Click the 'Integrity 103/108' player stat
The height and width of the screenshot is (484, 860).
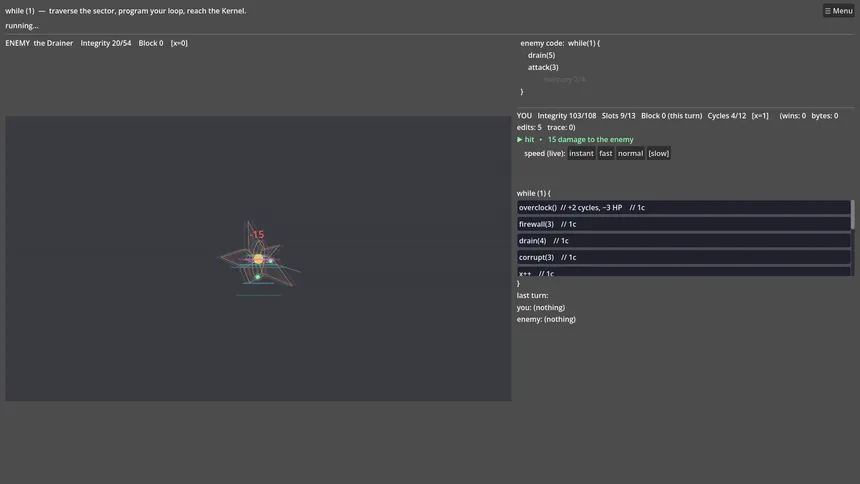point(567,116)
